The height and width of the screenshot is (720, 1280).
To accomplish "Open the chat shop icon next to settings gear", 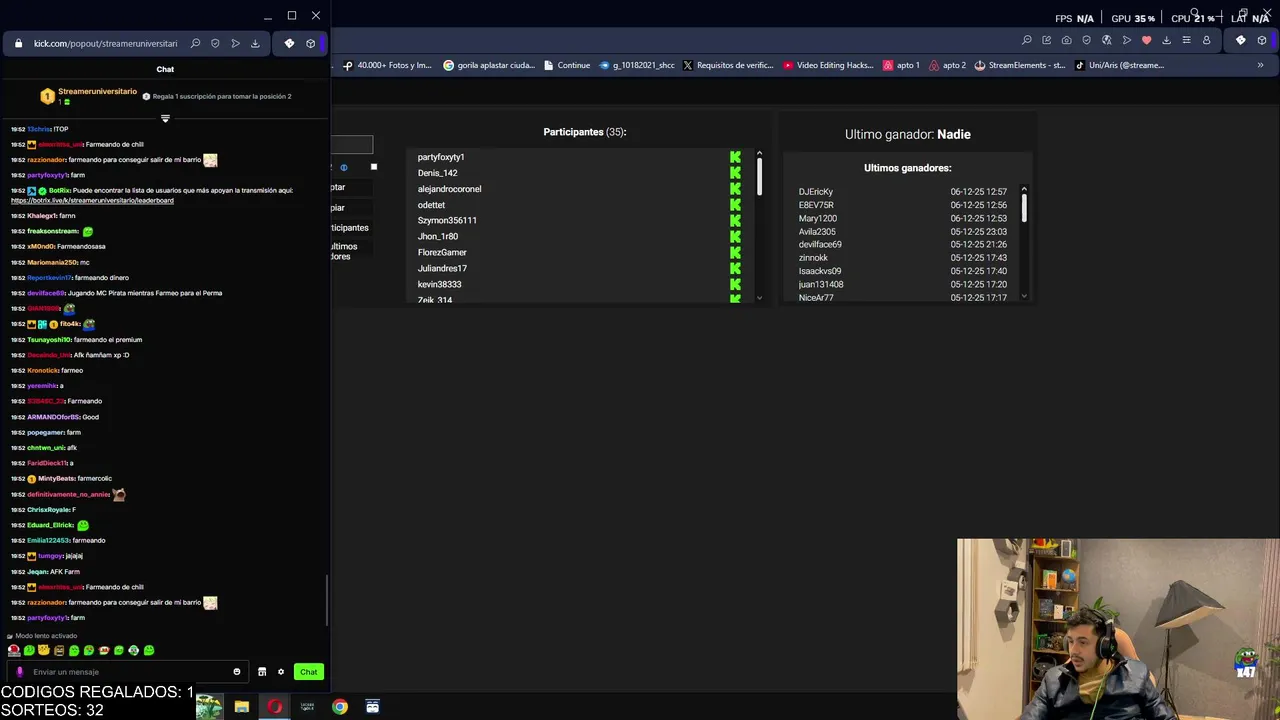I will point(262,672).
